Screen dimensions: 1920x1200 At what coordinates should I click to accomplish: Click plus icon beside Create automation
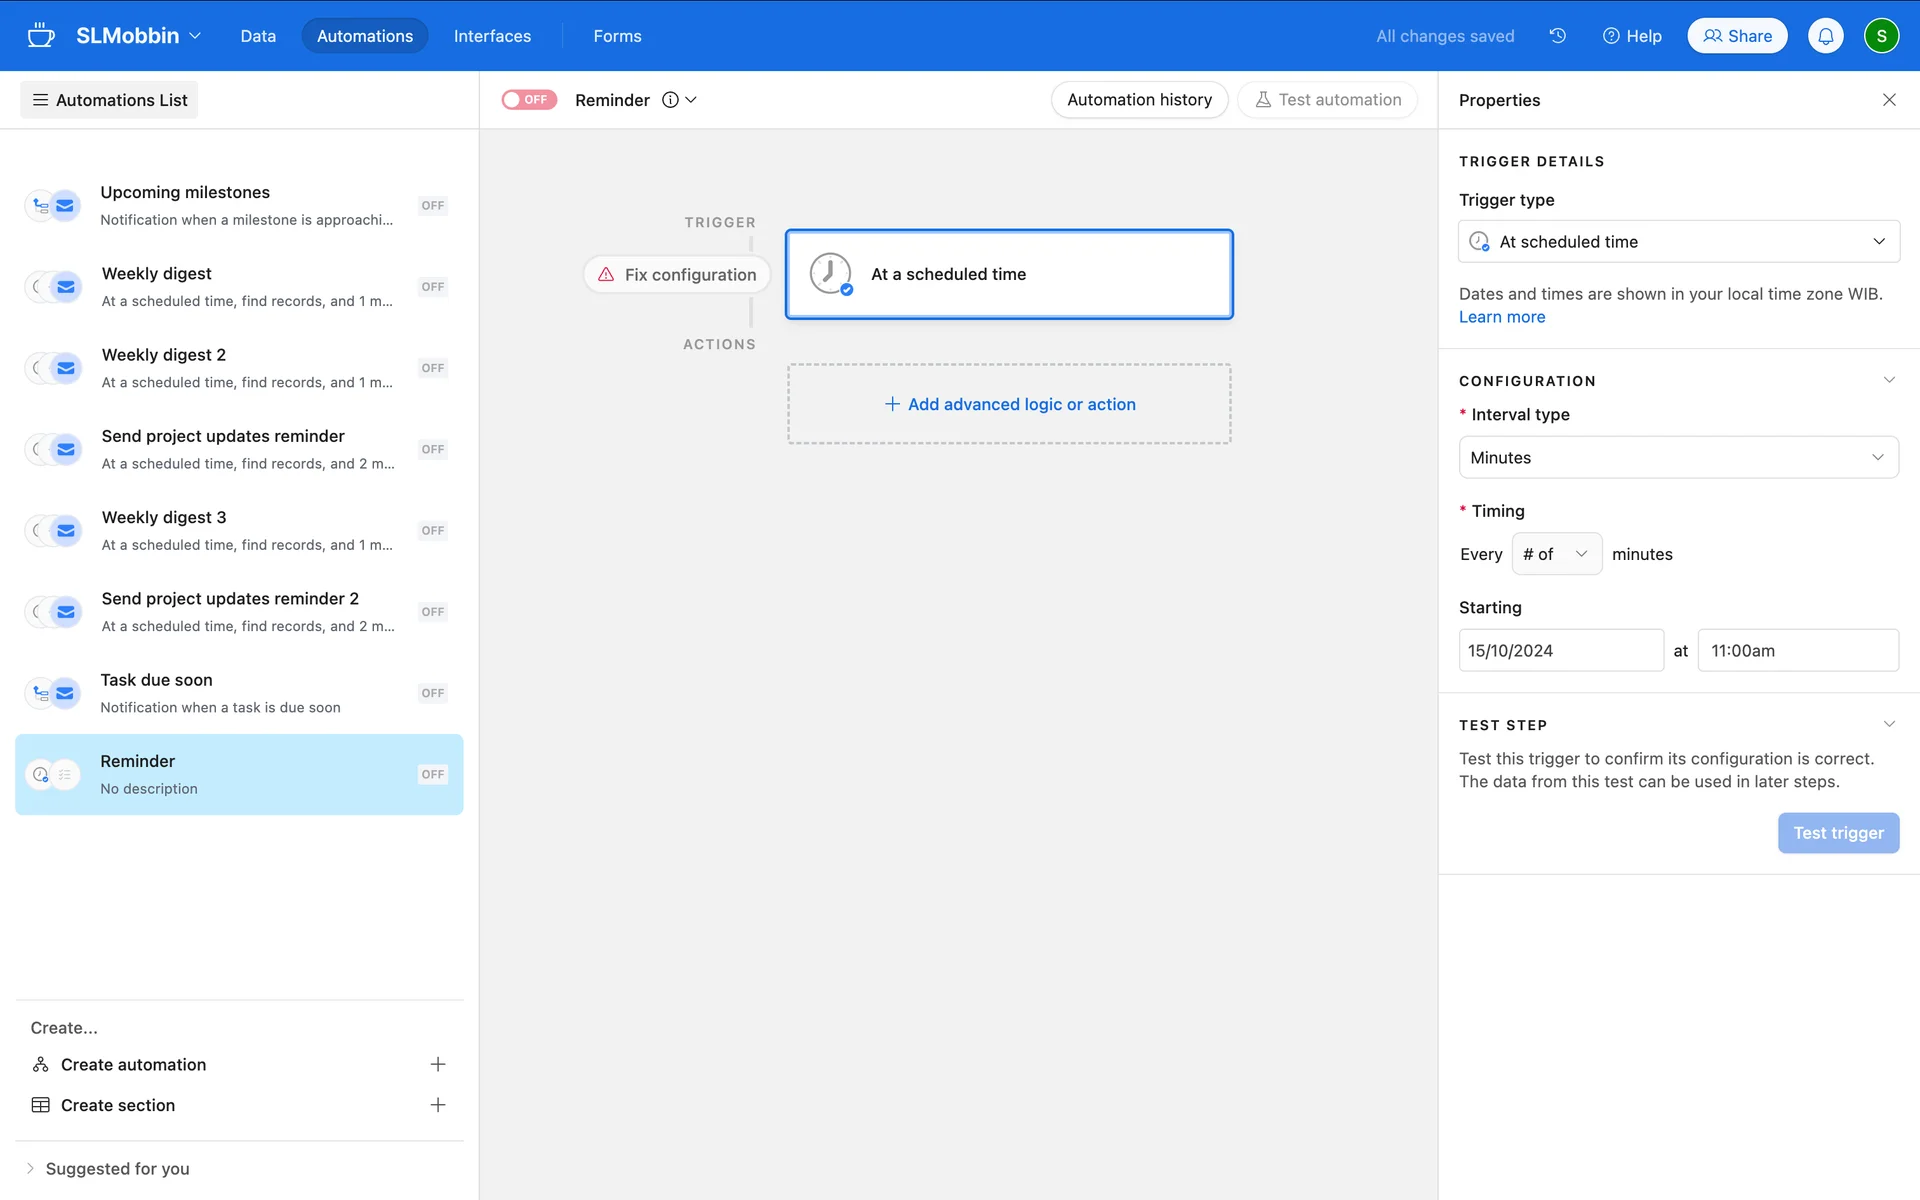pos(437,1064)
